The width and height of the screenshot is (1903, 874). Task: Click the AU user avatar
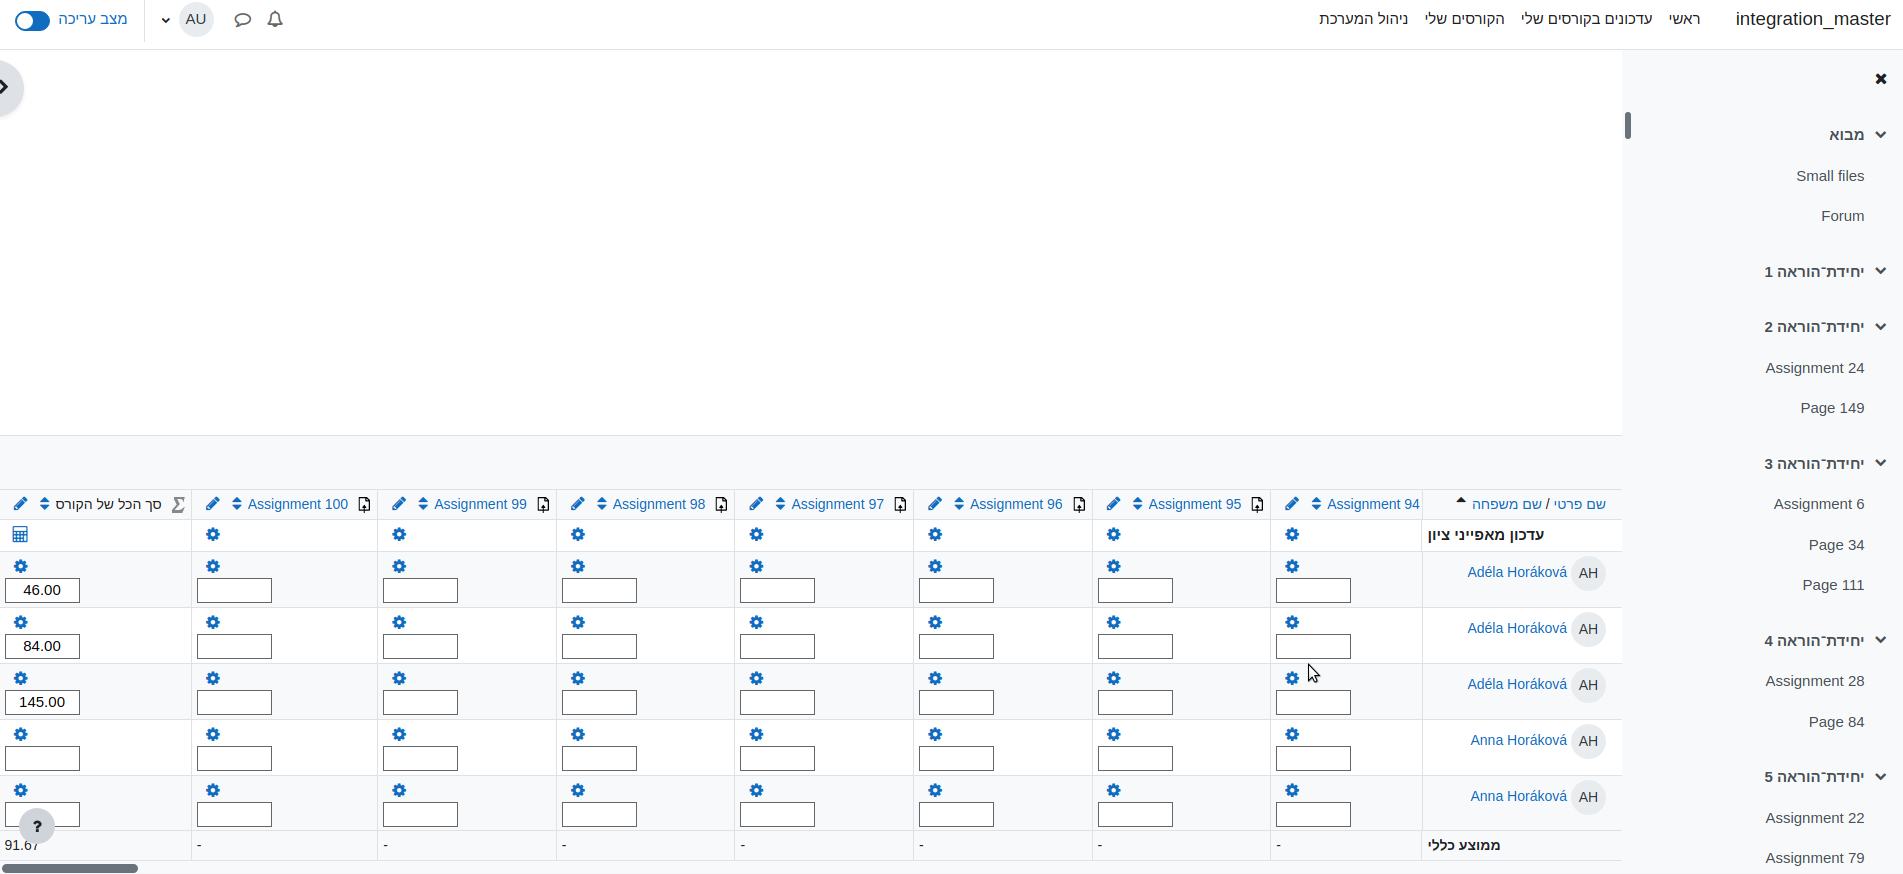196,19
